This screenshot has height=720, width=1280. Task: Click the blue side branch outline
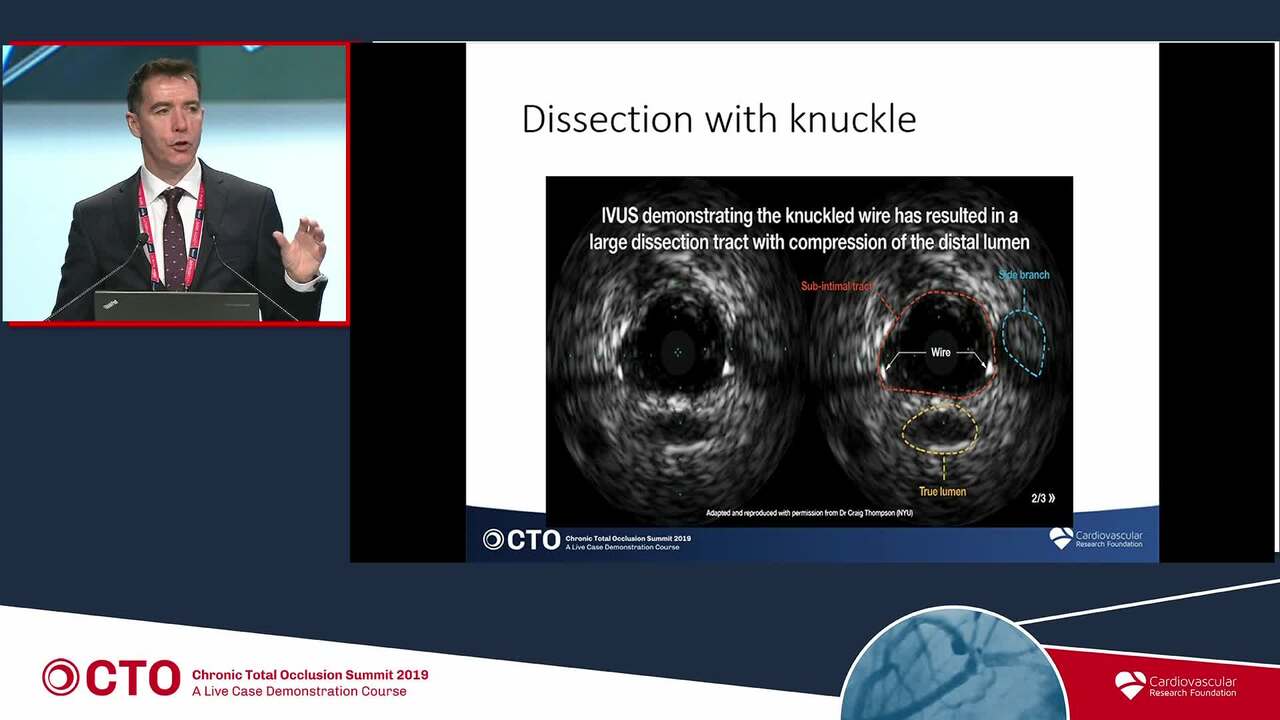pyautogui.click(x=1023, y=342)
